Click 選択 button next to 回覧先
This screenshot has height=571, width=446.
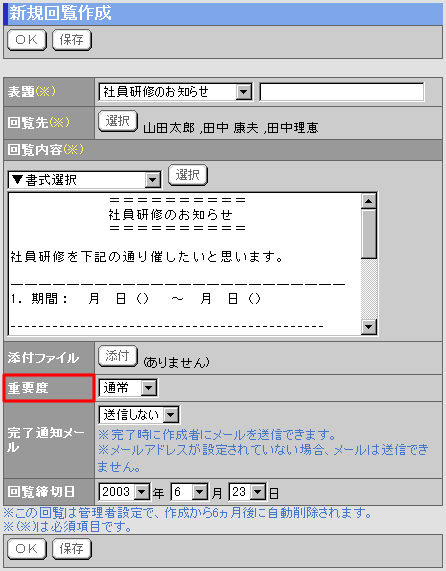(x=118, y=121)
